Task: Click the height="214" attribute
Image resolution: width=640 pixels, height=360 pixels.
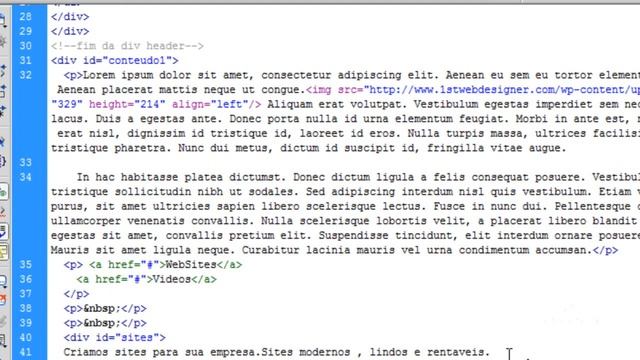Action: point(127,104)
